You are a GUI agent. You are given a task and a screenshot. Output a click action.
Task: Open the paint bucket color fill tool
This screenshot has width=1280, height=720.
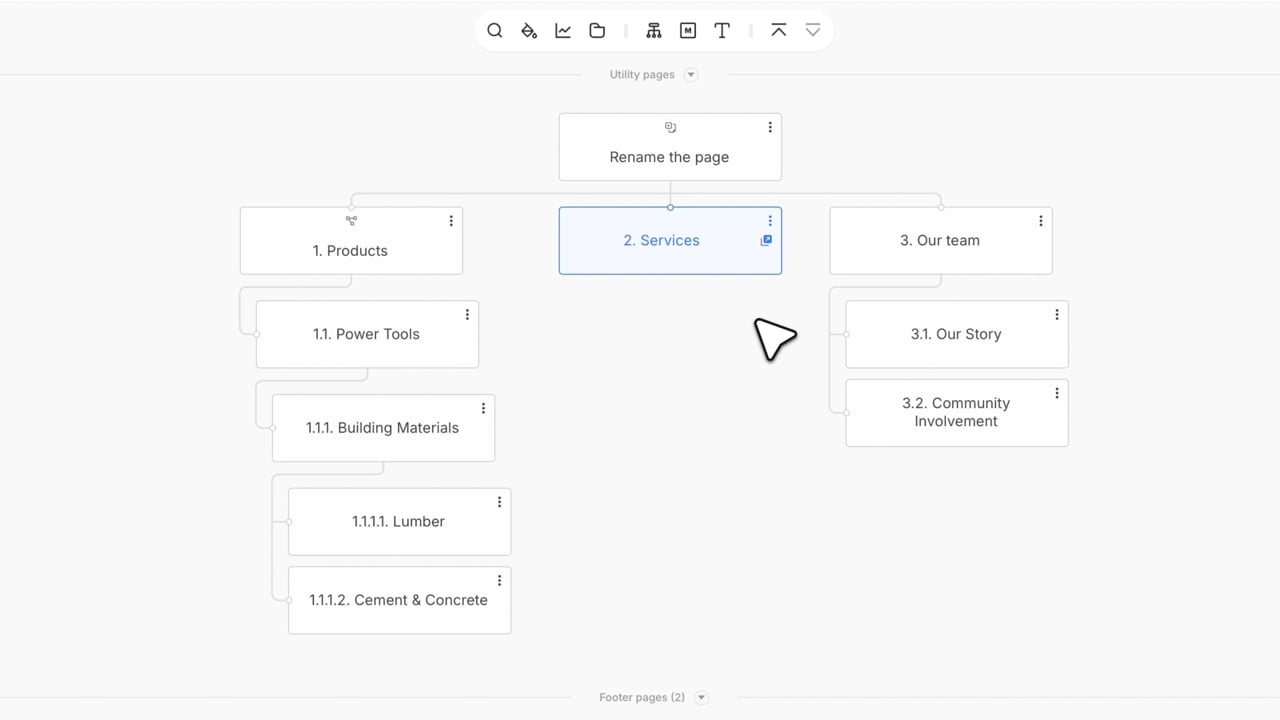point(529,31)
